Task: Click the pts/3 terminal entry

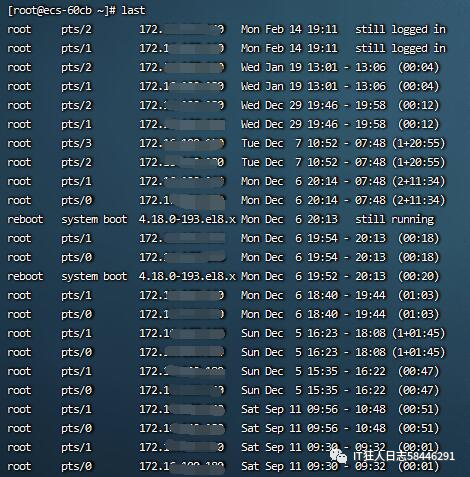Action: (76, 143)
